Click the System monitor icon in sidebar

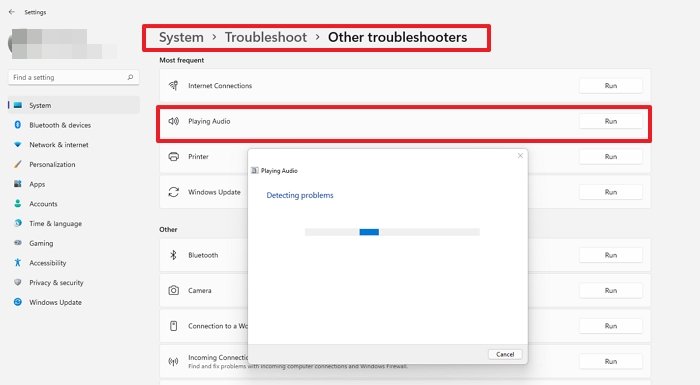(x=18, y=105)
